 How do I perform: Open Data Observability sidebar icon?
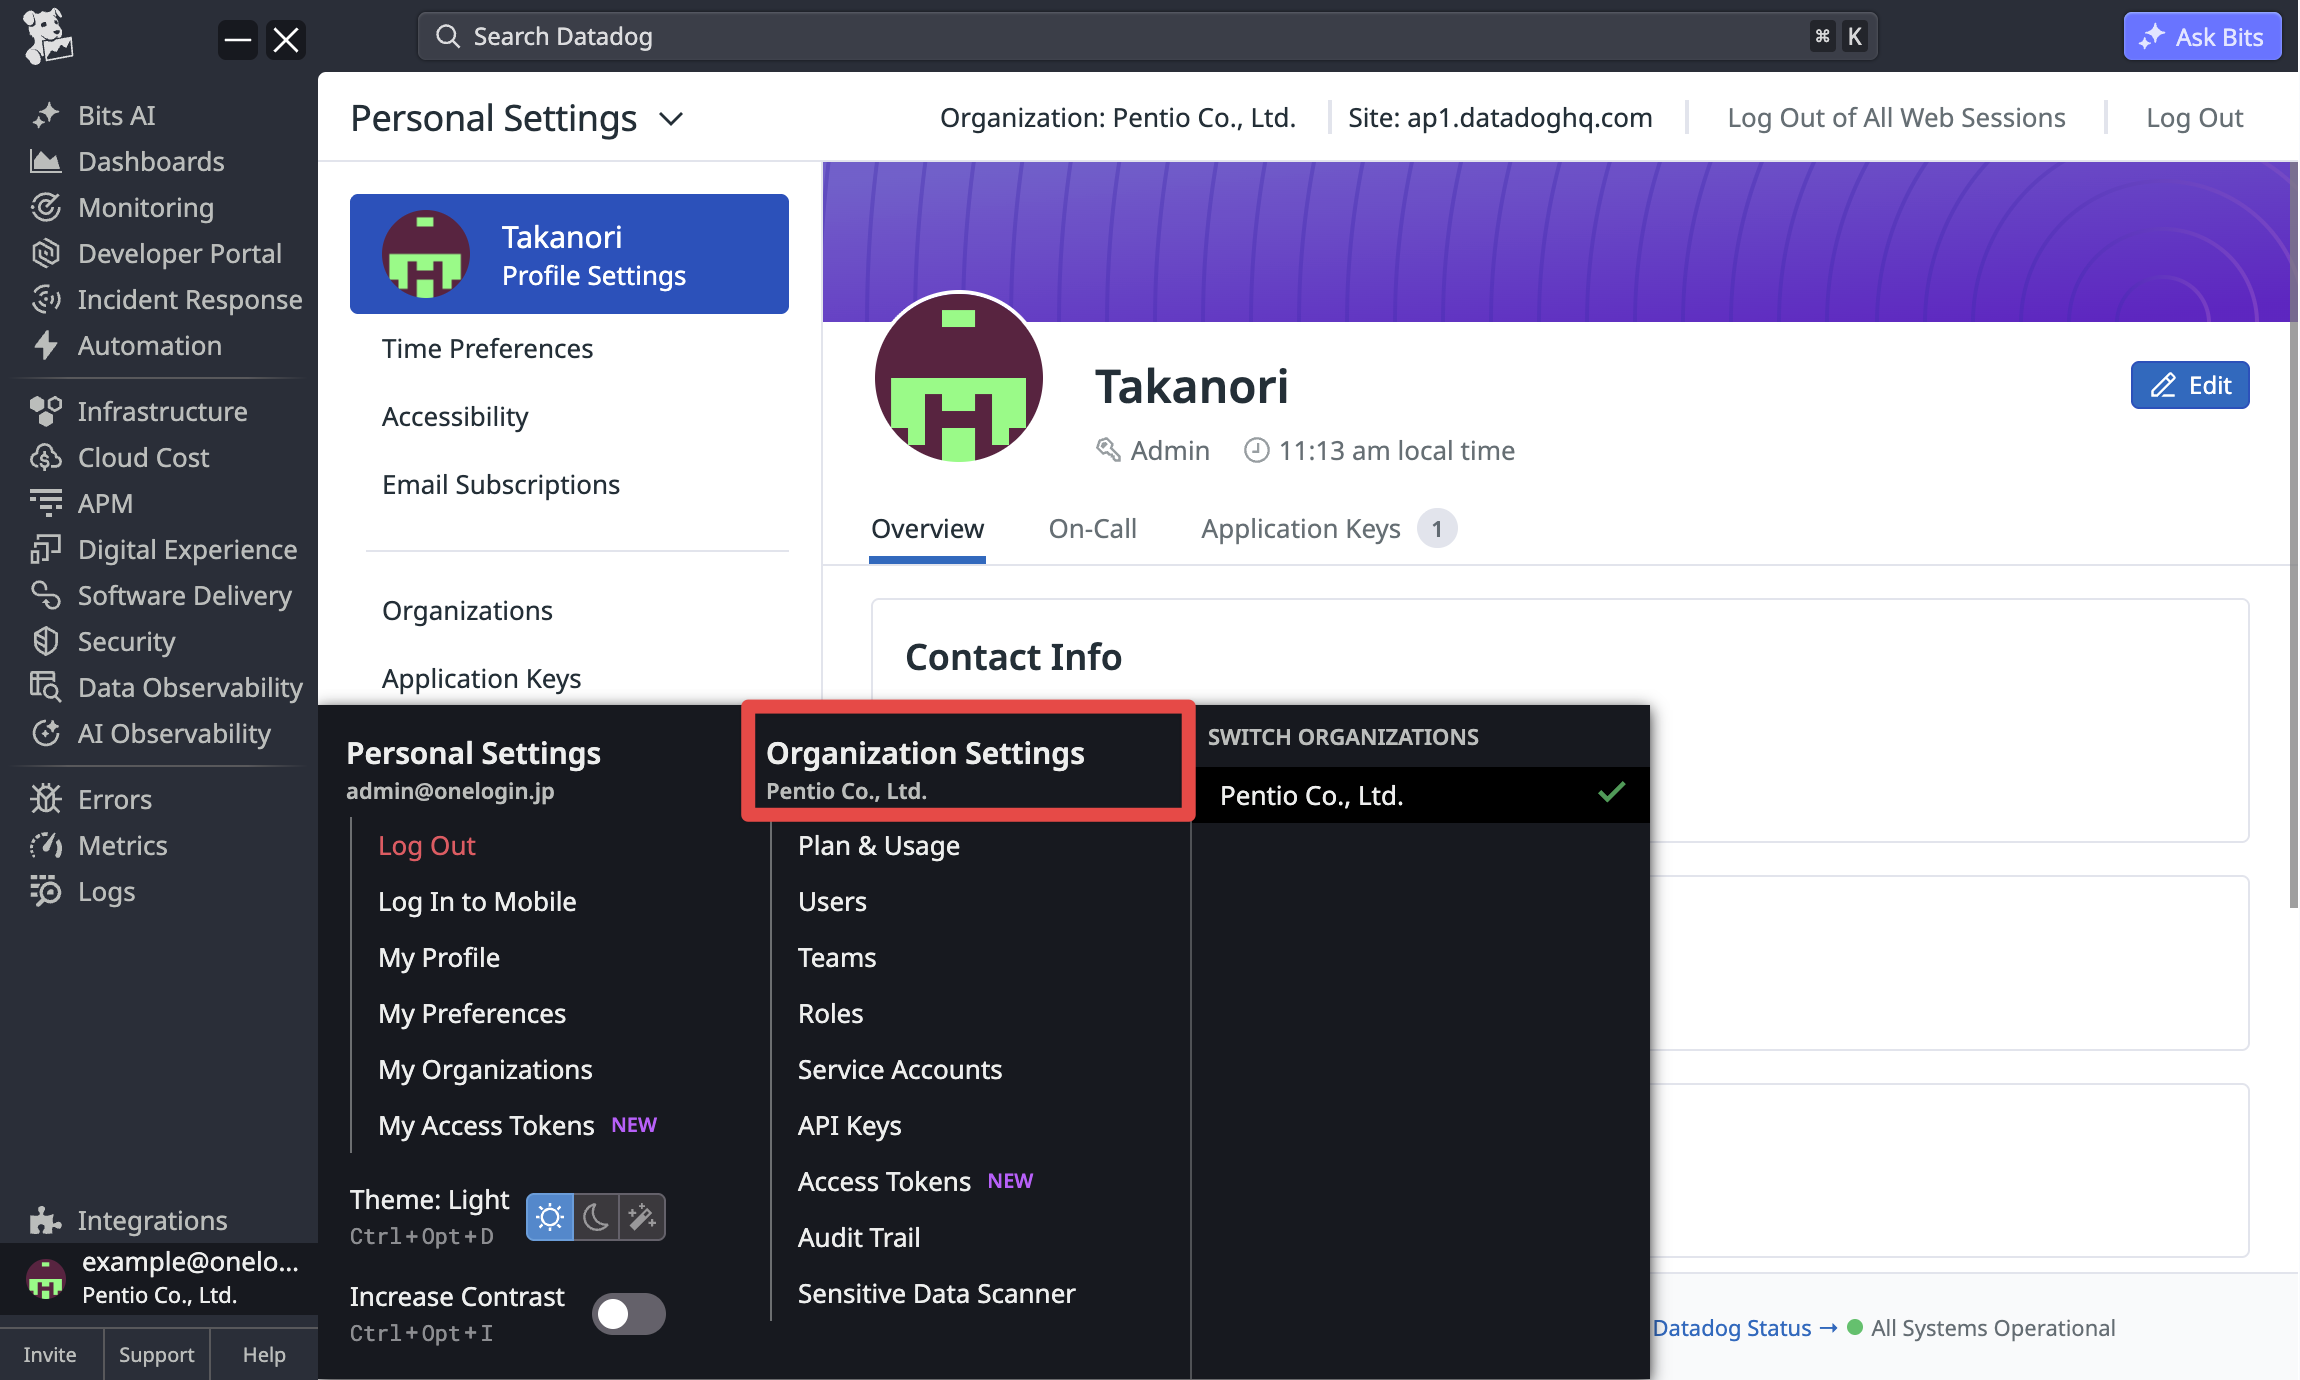pyautogui.click(x=45, y=687)
